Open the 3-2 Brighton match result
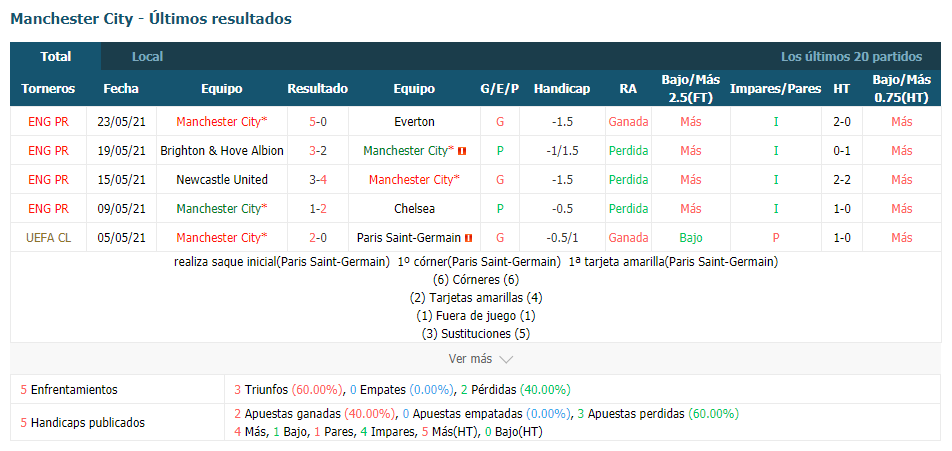 pyautogui.click(x=318, y=151)
